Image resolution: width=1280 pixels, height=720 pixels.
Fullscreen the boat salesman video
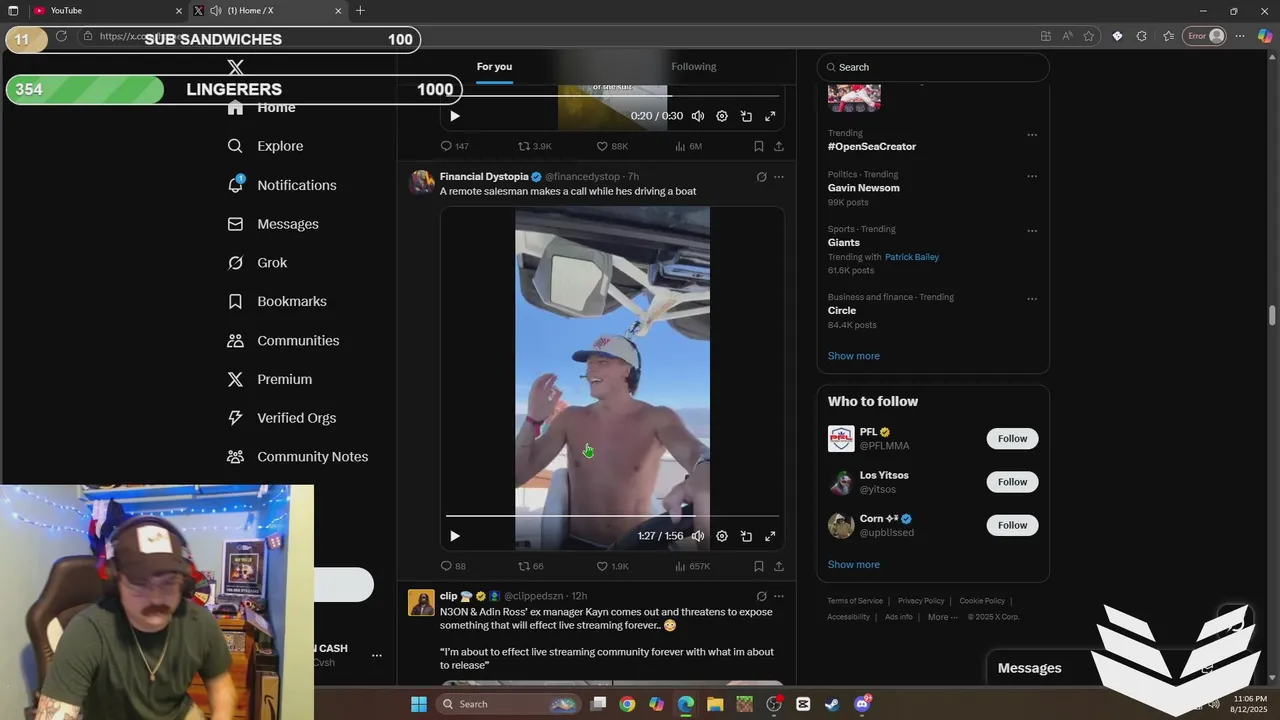point(770,536)
